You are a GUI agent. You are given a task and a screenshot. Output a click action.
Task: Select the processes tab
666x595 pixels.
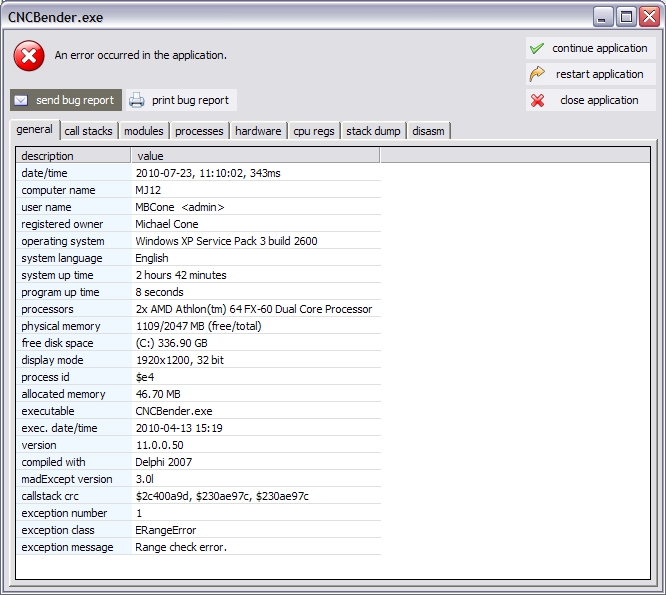pos(199,131)
